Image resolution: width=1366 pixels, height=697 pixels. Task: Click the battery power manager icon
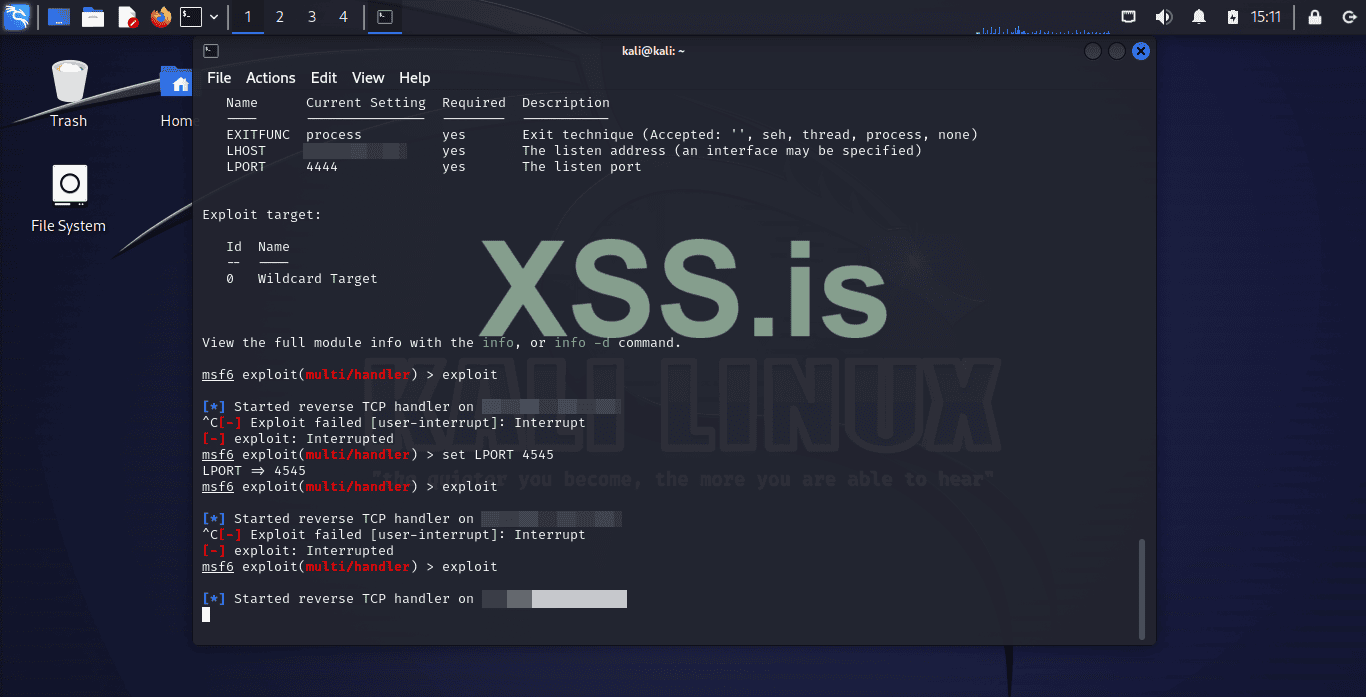pos(1233,17)
